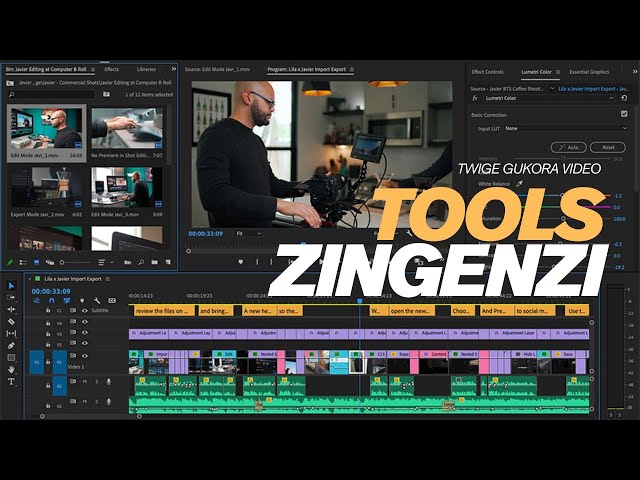Image resolution: width=640 pixels, height=480 pixels.
Task: Adjust Project panel thumbnail zoom slider
Action: point(62,262)
